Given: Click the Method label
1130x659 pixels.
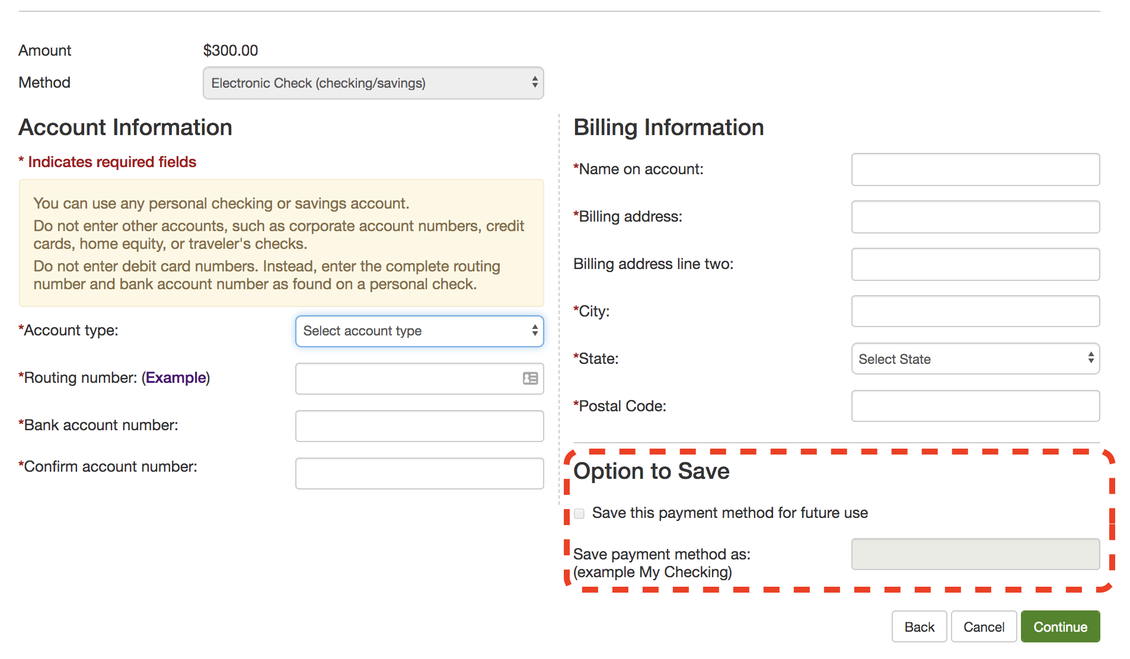Looking at the screenshot, I should [45, 82].
